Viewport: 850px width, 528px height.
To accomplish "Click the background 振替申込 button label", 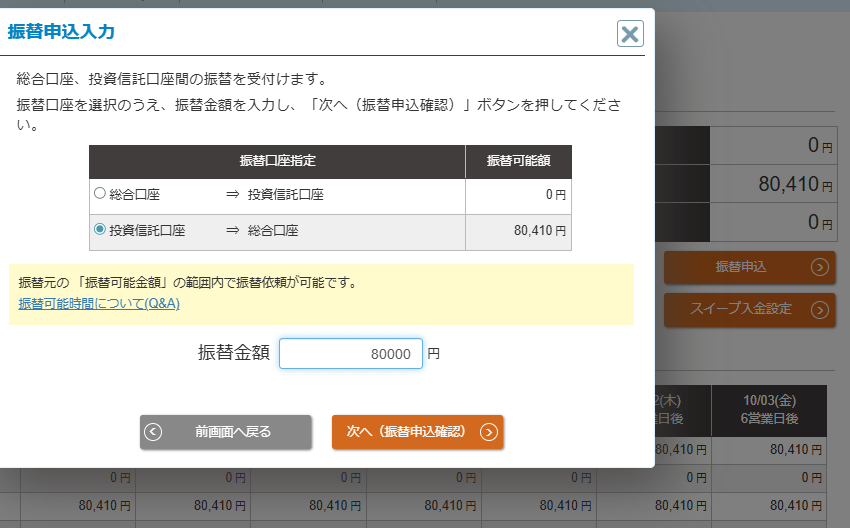I will point(740,267).
